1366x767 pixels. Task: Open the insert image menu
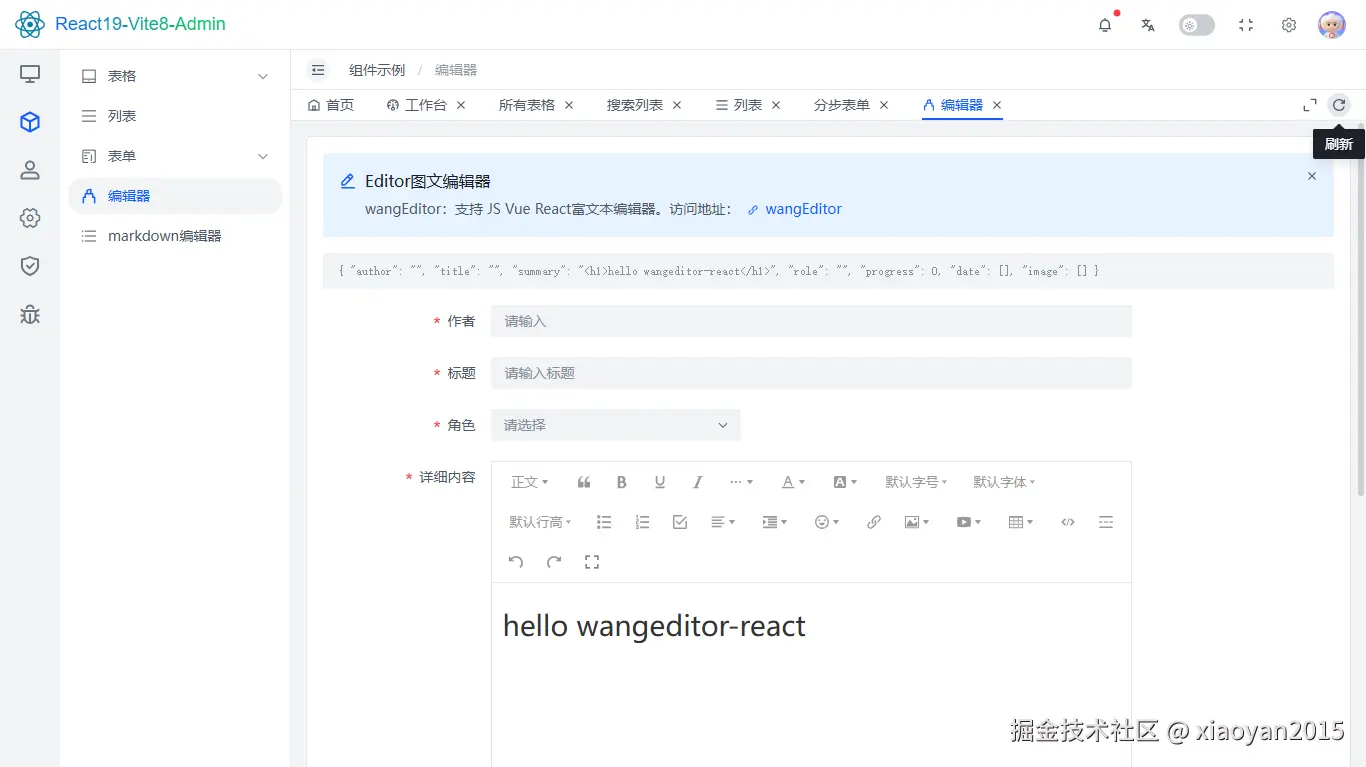(917, 522)
